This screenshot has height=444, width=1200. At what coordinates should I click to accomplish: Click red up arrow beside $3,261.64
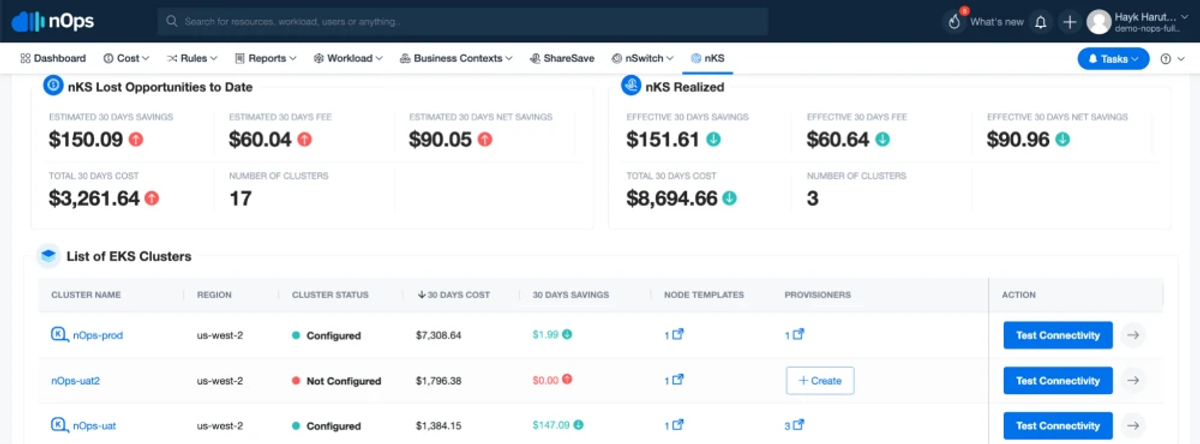click(x=153, y=198)
